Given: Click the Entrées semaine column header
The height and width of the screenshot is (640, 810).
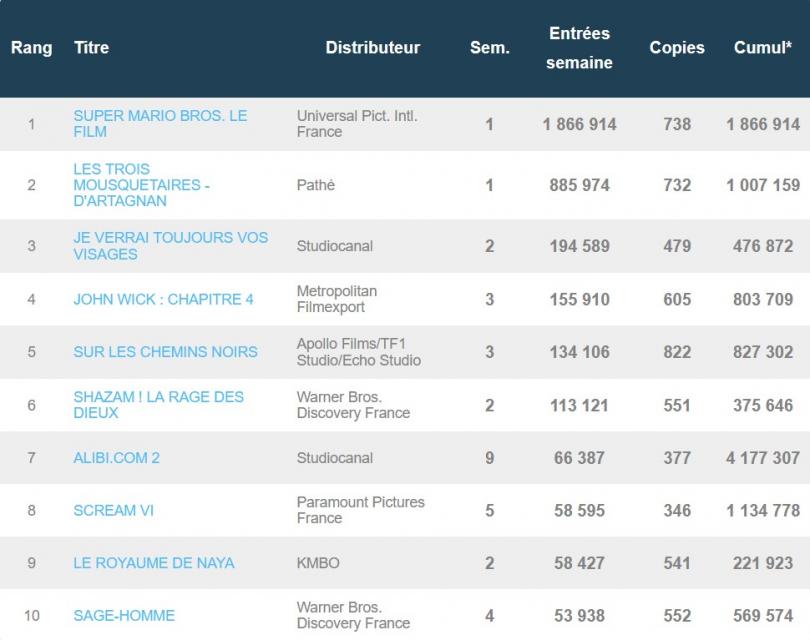Looking at the screenshot, I should click(579, 48).
